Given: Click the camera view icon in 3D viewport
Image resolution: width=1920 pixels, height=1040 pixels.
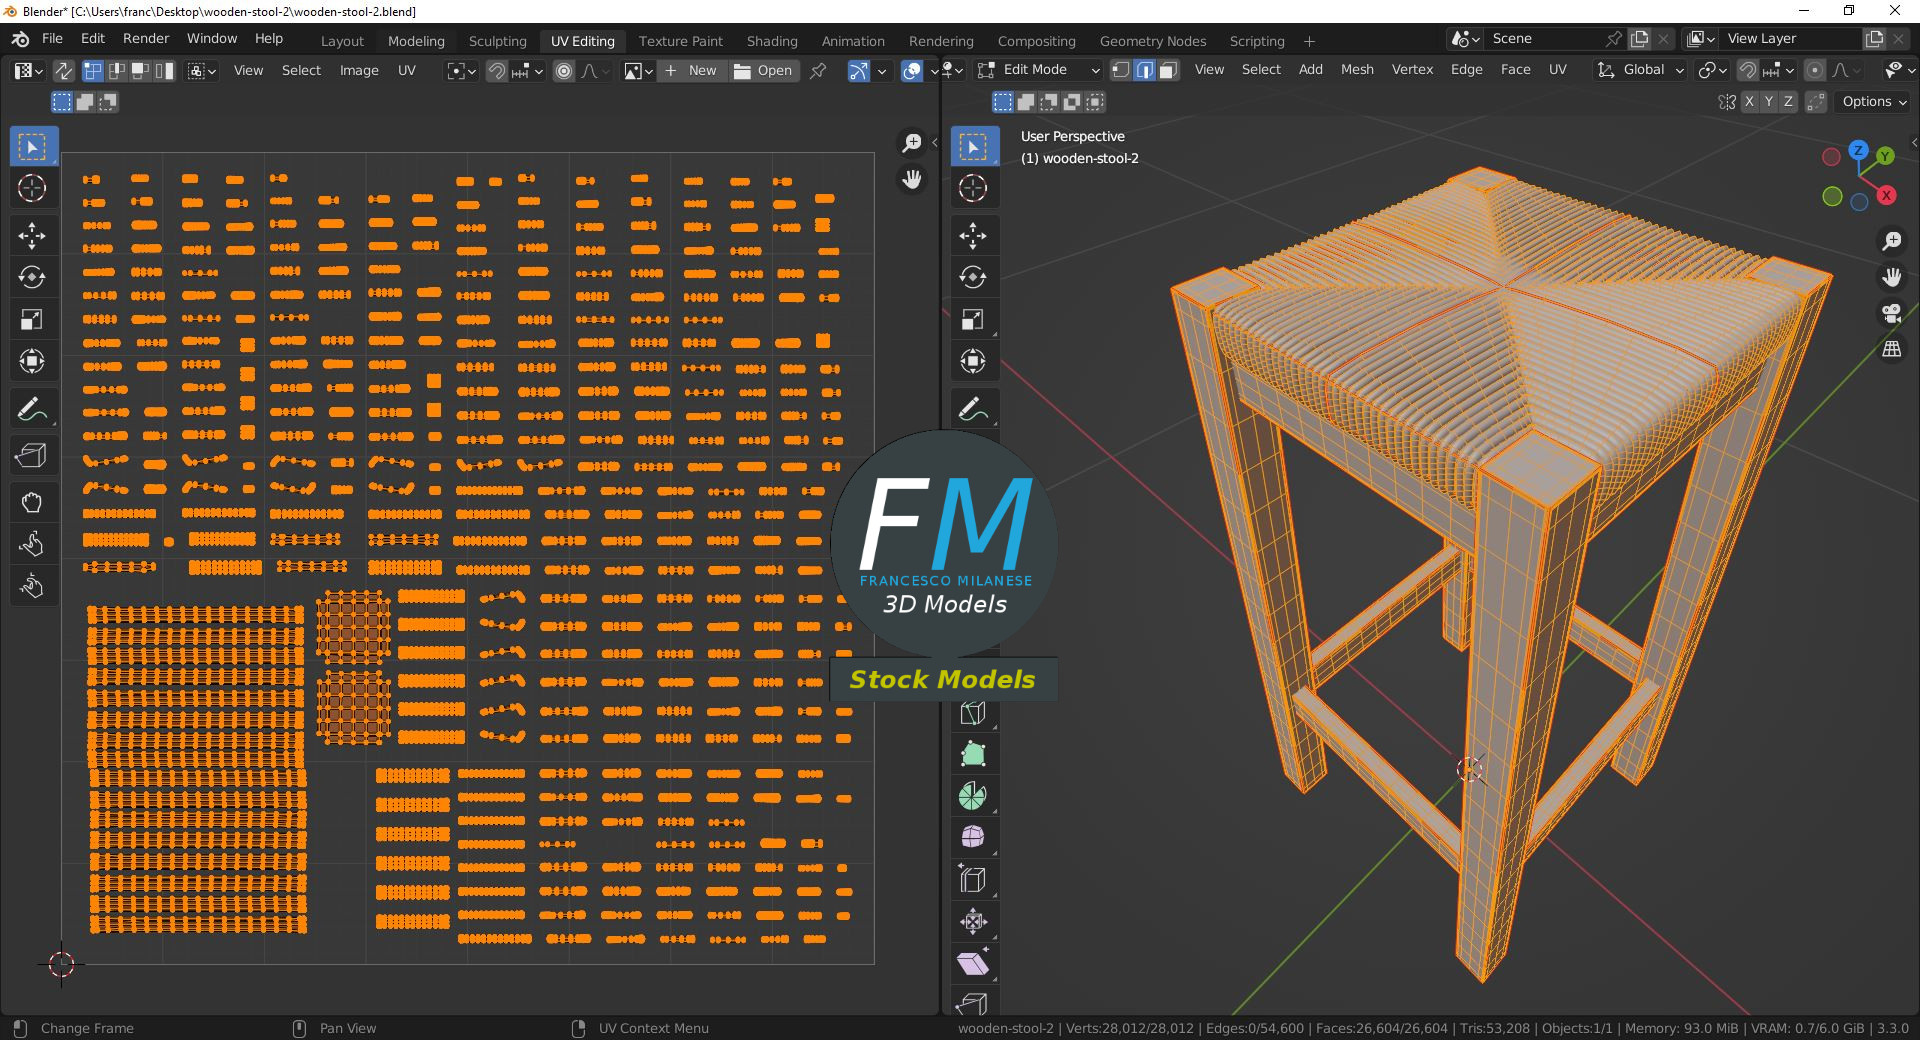Looking at the screenshot, I should [x=1891, y=313].
